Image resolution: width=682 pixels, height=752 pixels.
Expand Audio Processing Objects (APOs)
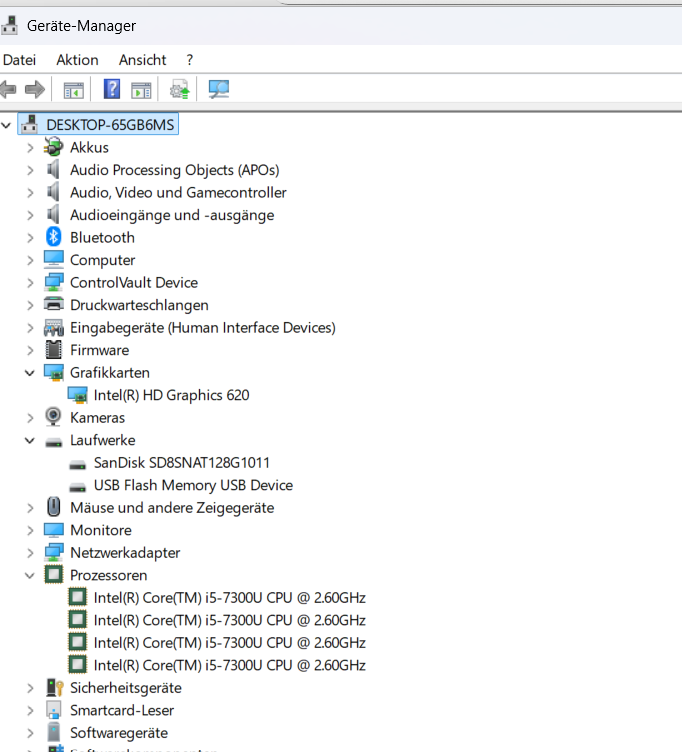(x=30, y=170)
